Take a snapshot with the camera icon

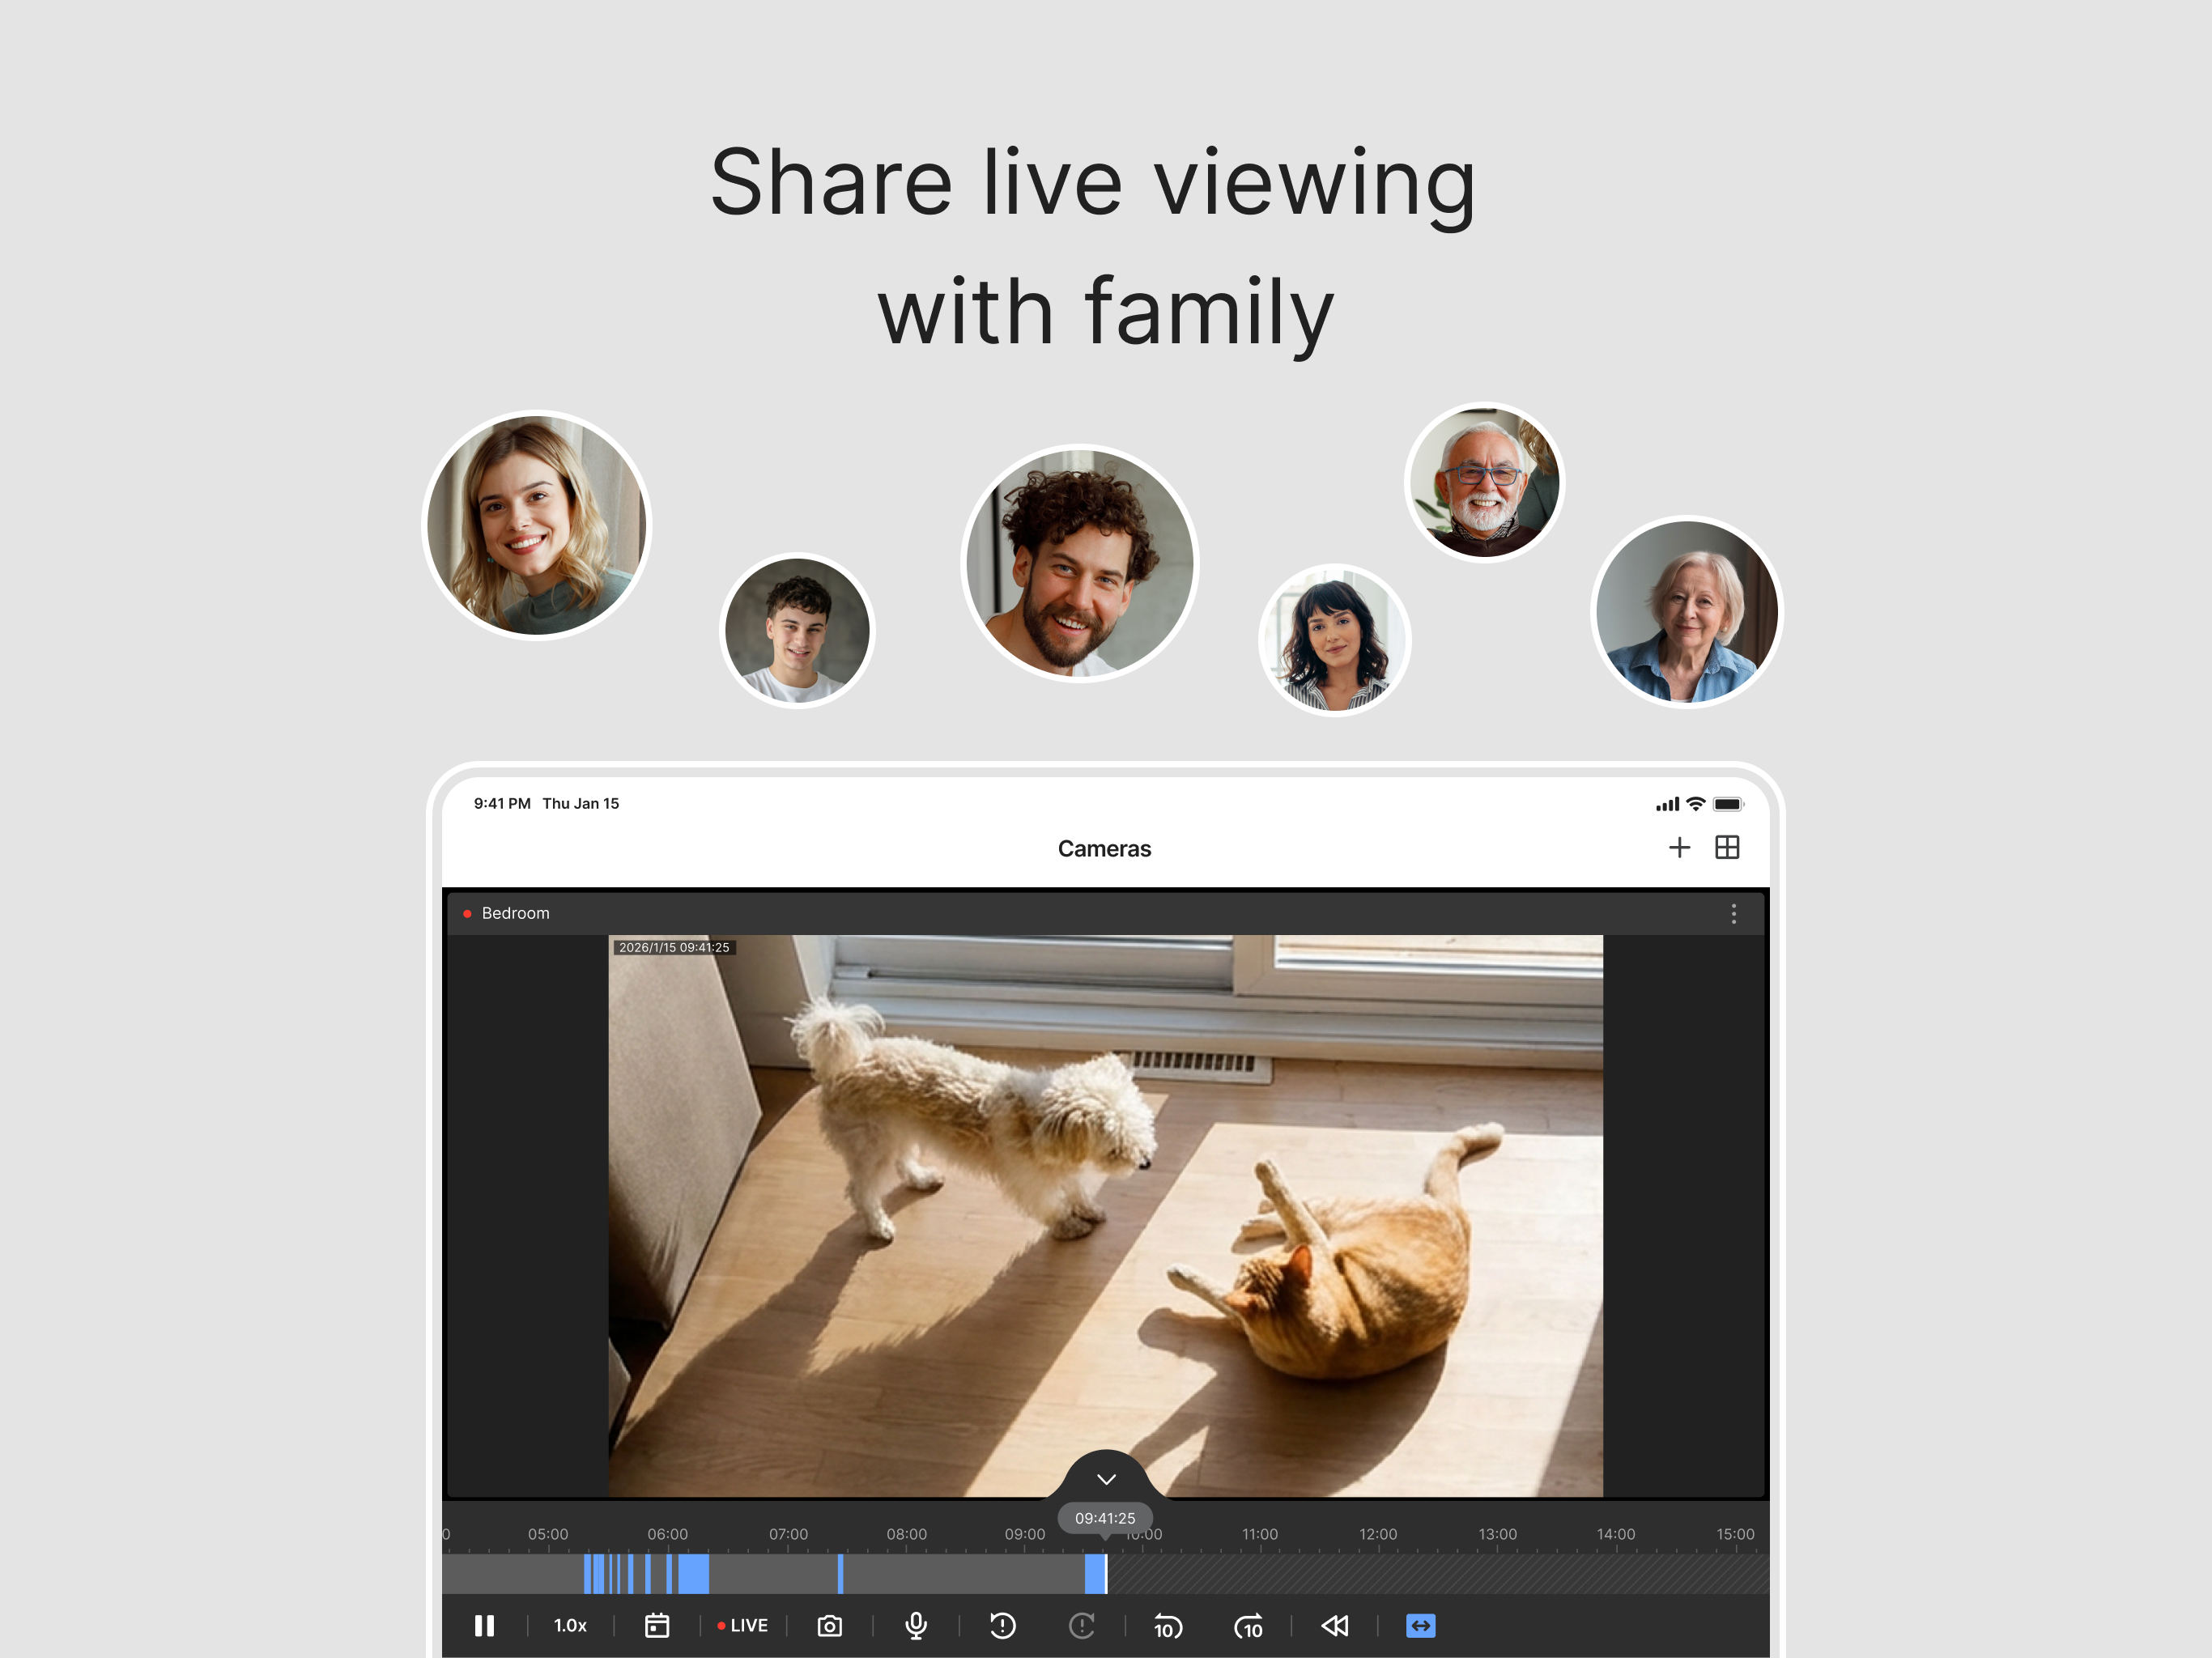[829, 1626]
